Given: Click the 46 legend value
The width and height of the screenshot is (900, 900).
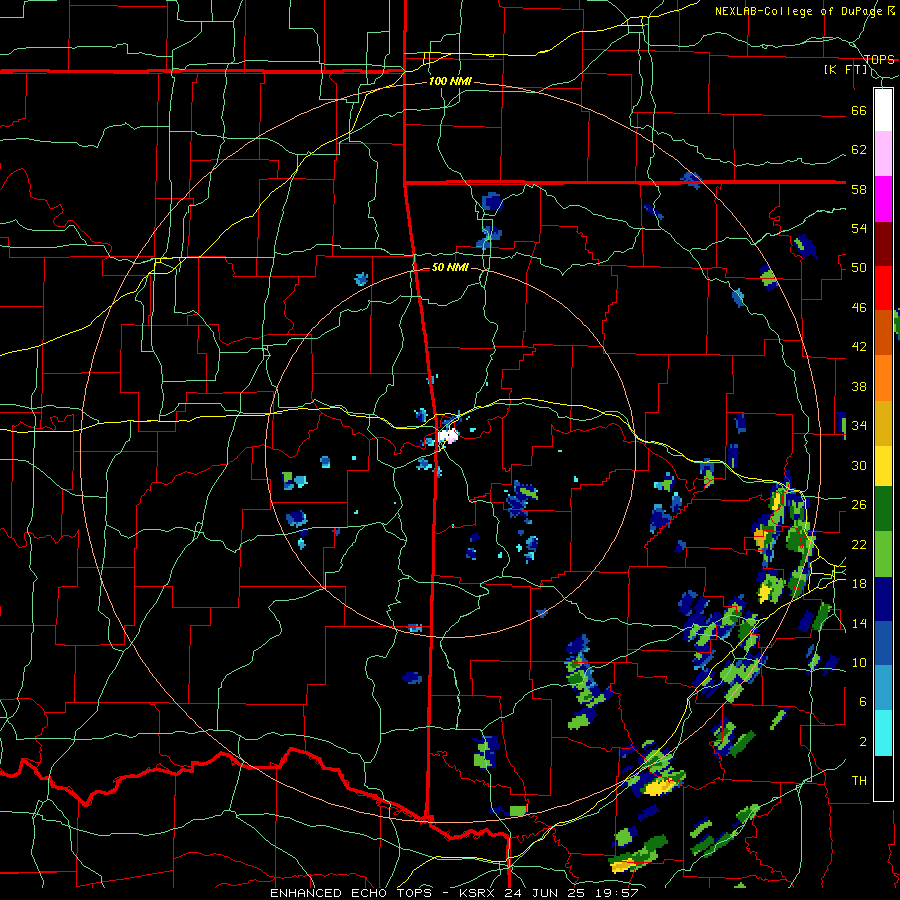Looking at the screenshot, I should point(859,308).
